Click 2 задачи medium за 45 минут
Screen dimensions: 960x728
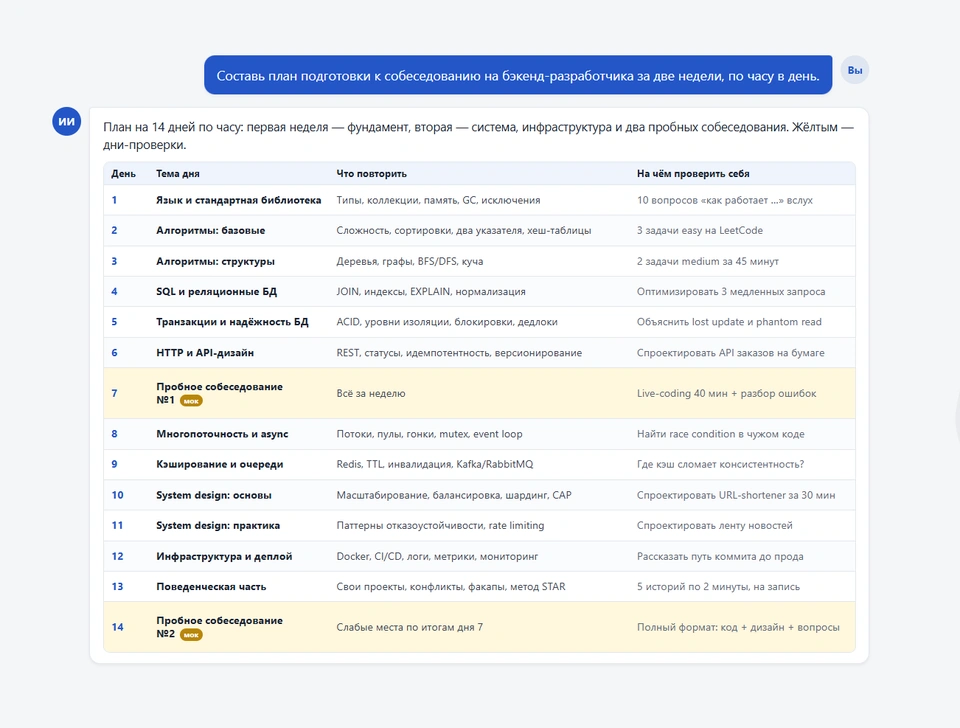pos(708,261)
